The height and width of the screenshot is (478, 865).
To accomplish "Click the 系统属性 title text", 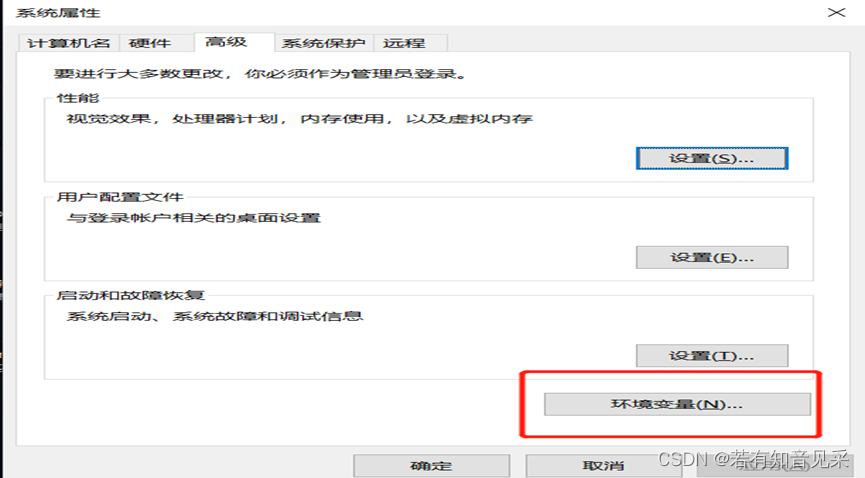I will (58, 13).
